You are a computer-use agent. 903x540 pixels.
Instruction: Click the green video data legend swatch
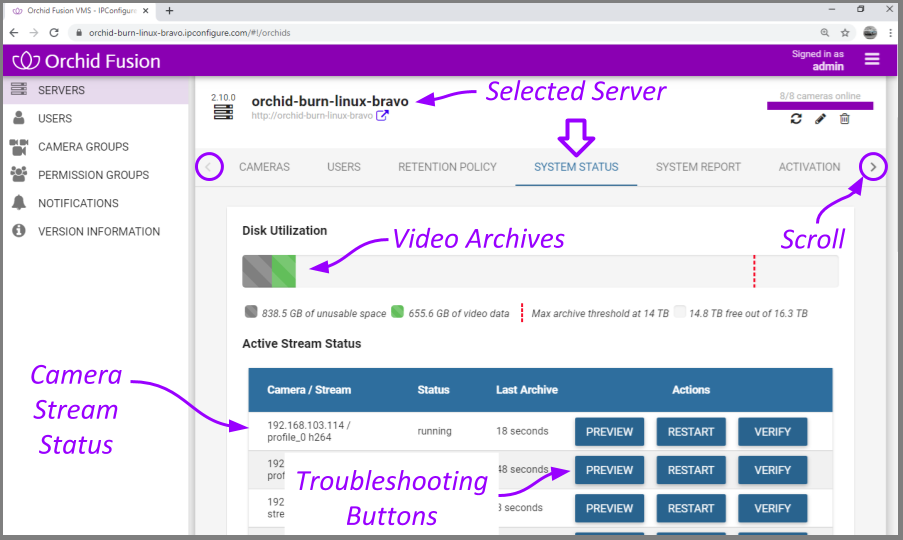tap(397, 311)
